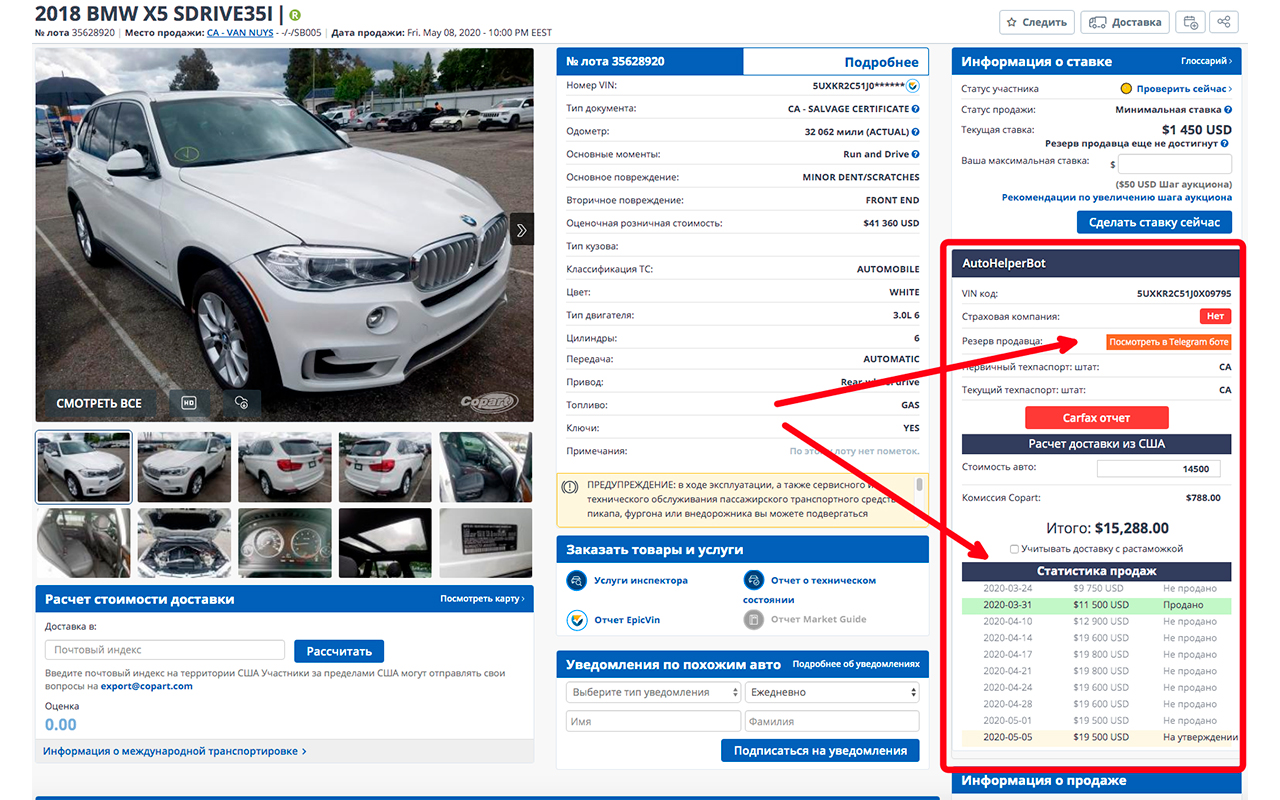Click the download images icon on photo
This screenshot has width=1280, height=800.
coord(241,403)
